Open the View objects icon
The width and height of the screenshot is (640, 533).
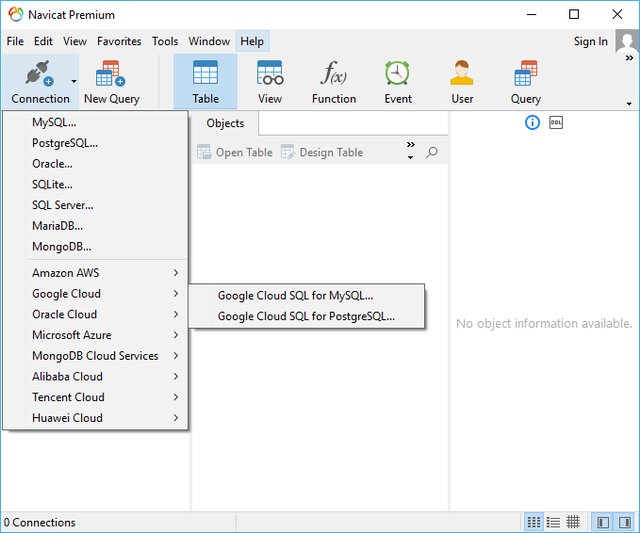[x=269, y=81]
